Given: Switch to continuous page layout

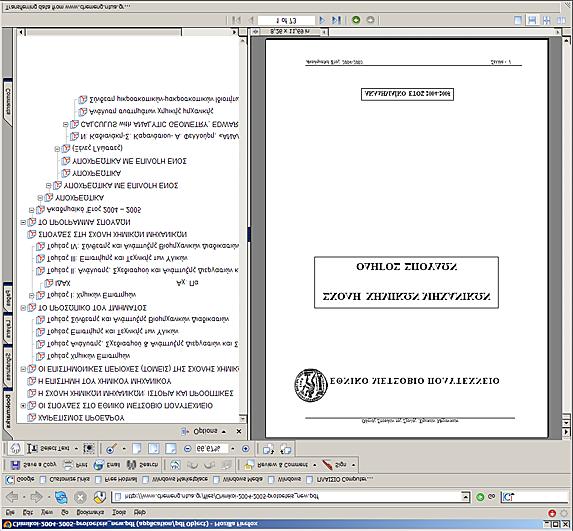Looking at the screenshot, I should tap(532, 20).
